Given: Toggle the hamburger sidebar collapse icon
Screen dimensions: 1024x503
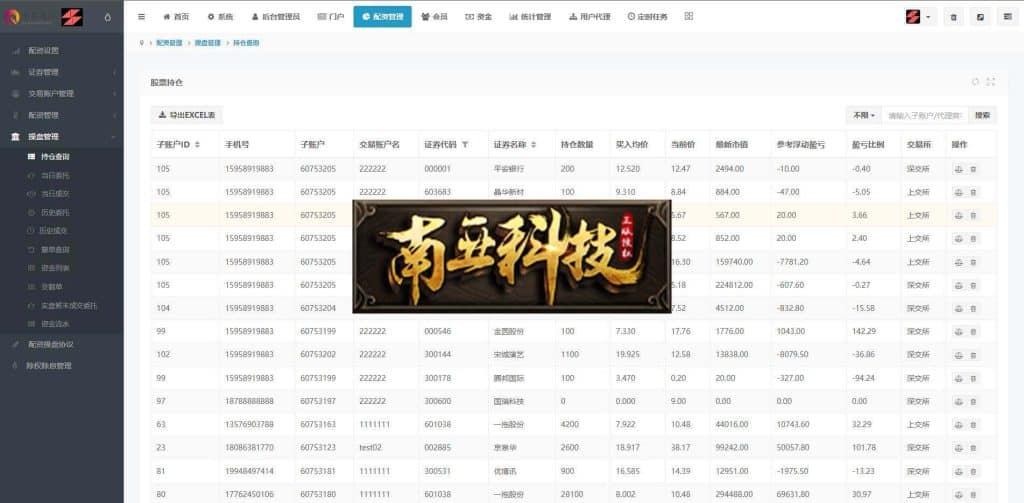Looking at the screenshot, I should pyautogui.click(x=142, y=17).
